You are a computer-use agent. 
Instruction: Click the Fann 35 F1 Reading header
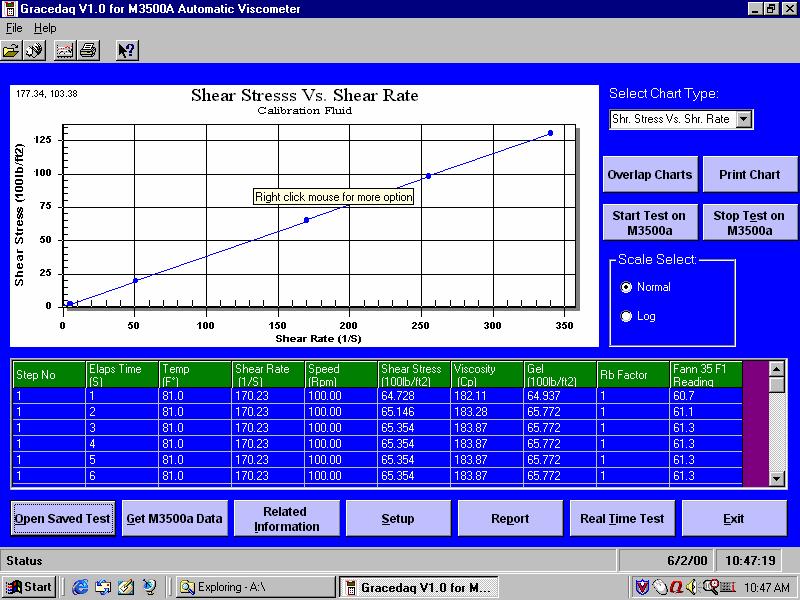tap(706, 374)
